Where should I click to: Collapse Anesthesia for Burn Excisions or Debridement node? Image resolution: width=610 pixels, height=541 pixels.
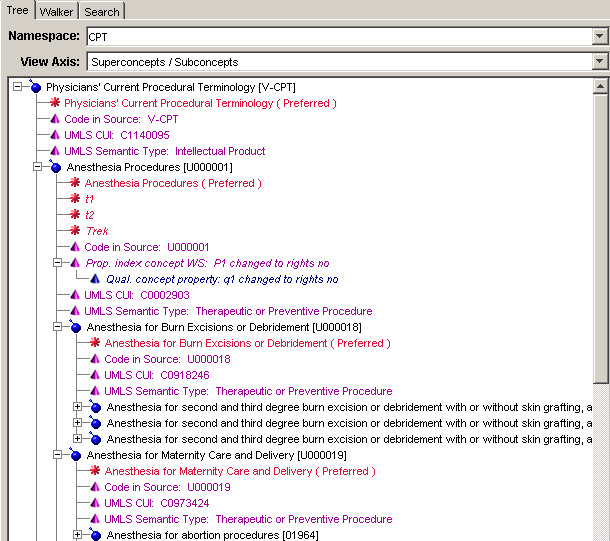click(x=57, y=326)
